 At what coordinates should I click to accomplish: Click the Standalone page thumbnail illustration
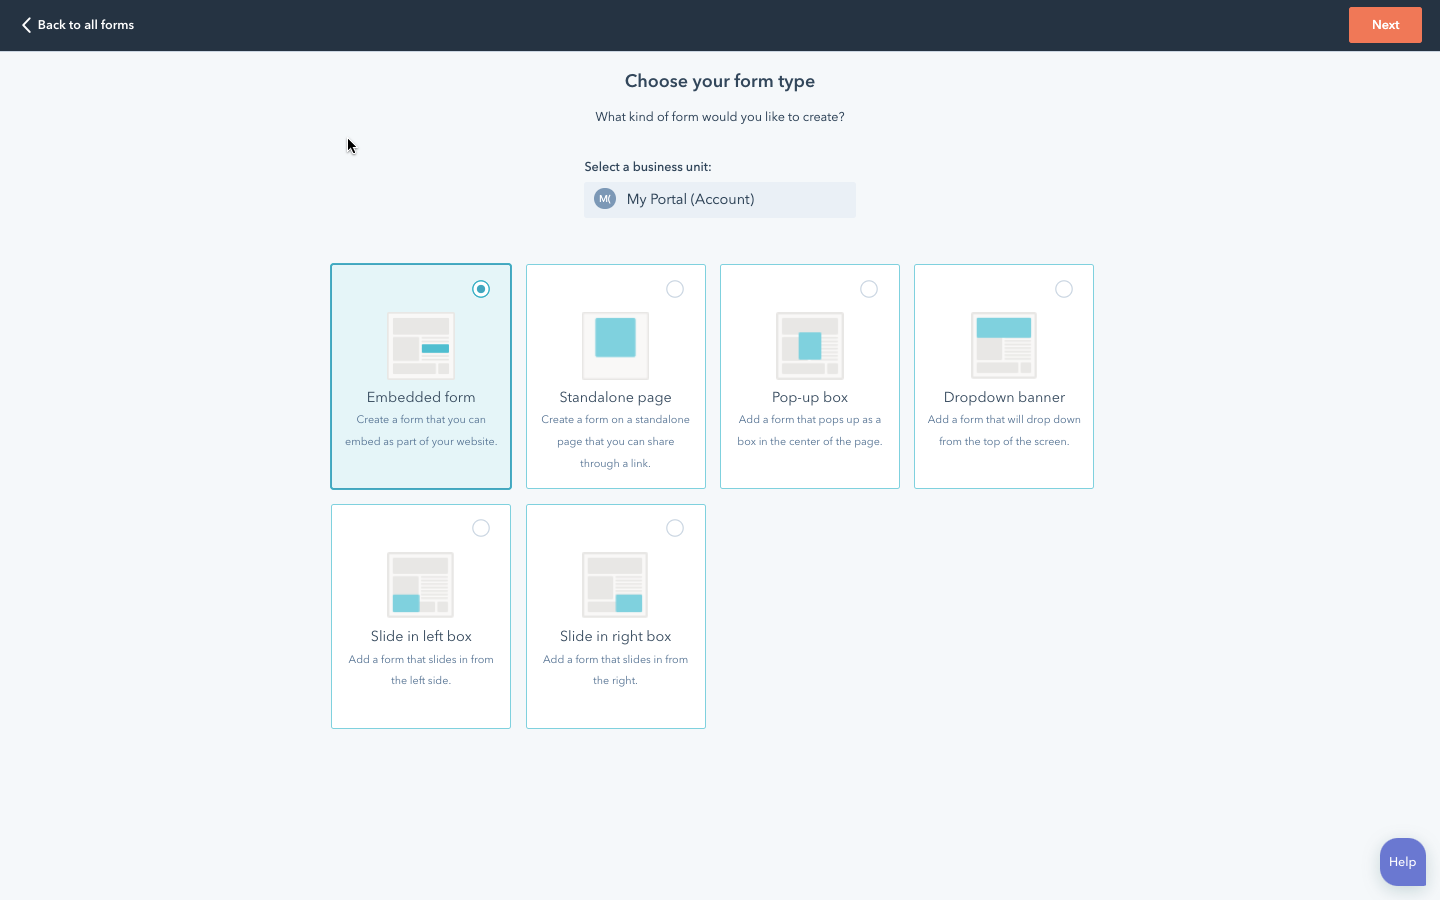click(x=614, y=346)
